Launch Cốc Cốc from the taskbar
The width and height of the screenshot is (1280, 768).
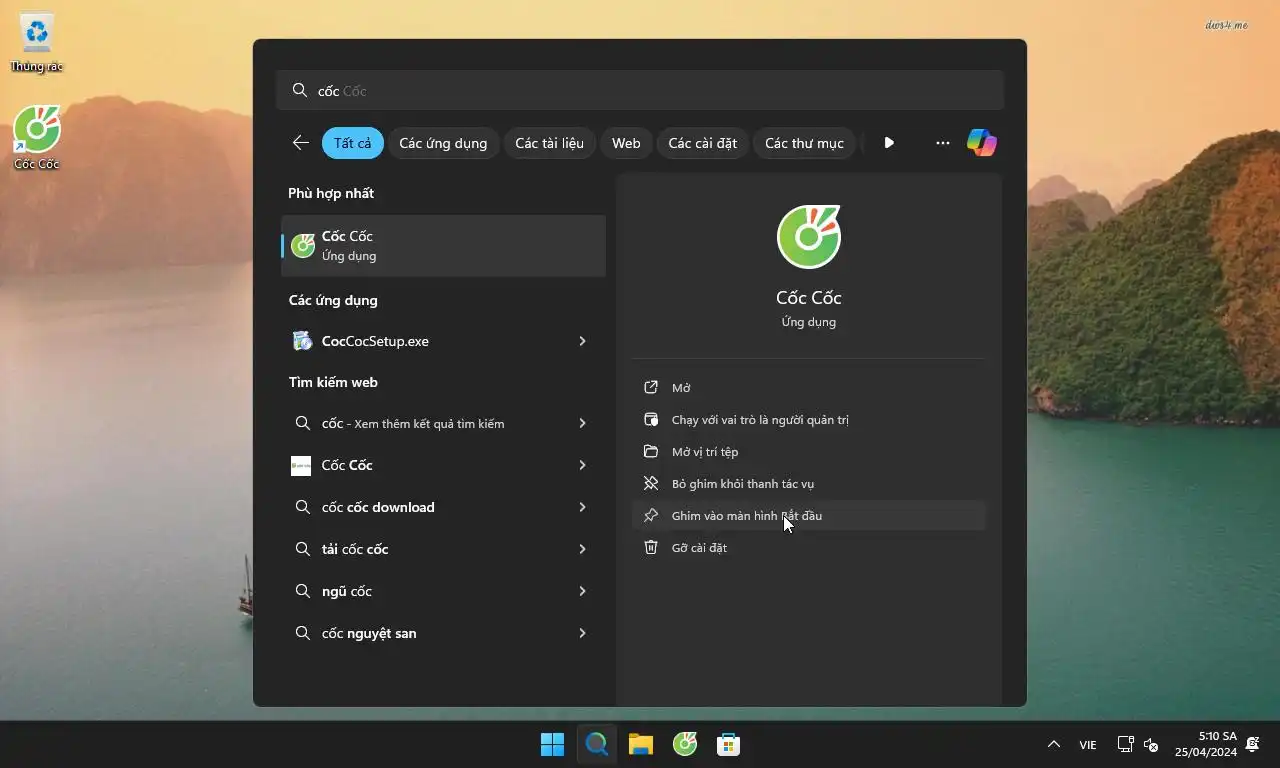685,744
